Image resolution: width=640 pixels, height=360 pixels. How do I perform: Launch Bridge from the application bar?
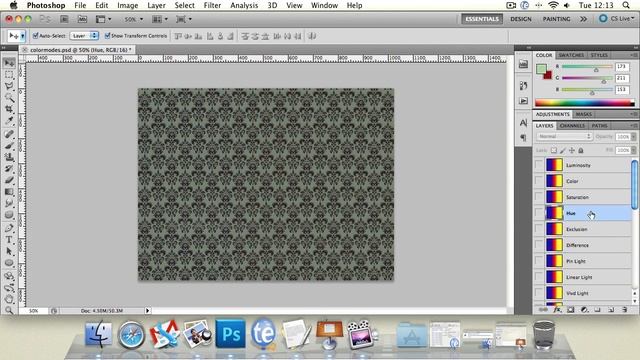tap(64, 19)
